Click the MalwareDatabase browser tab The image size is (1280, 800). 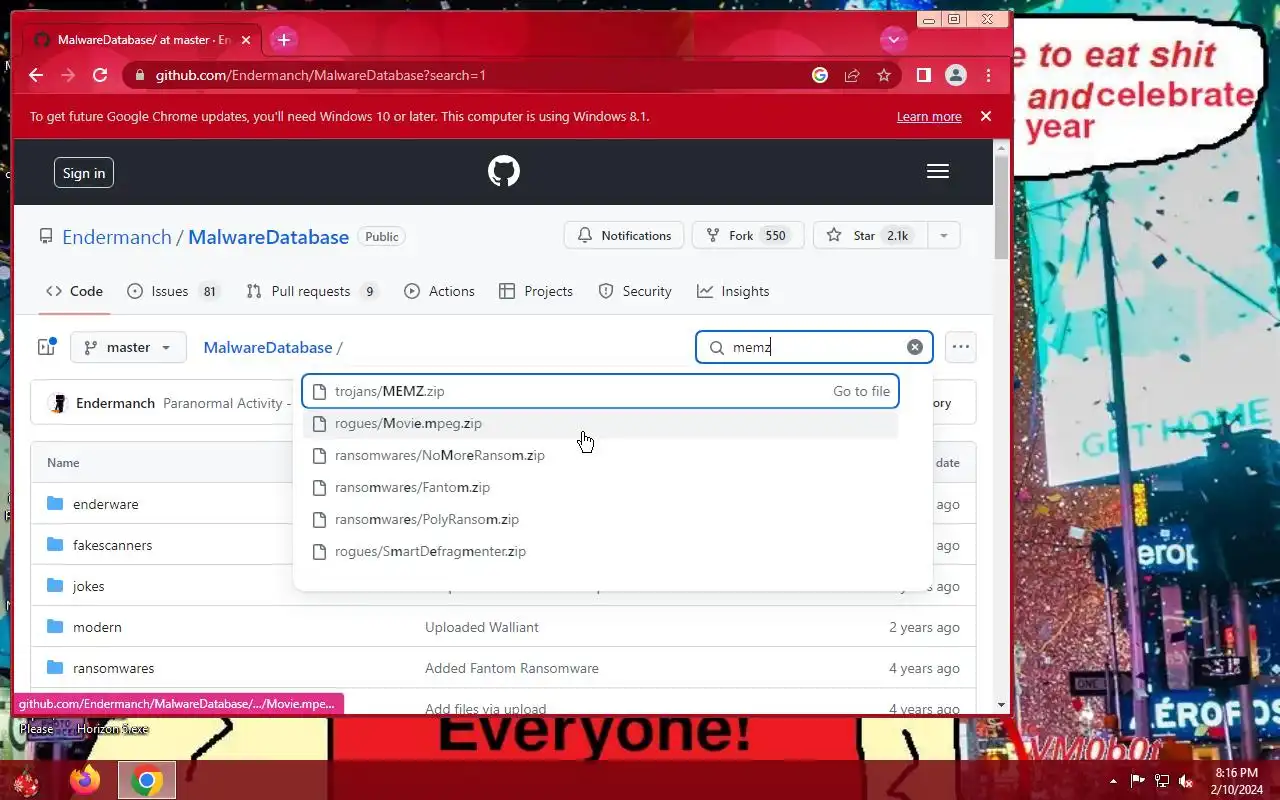click(143, 40)
